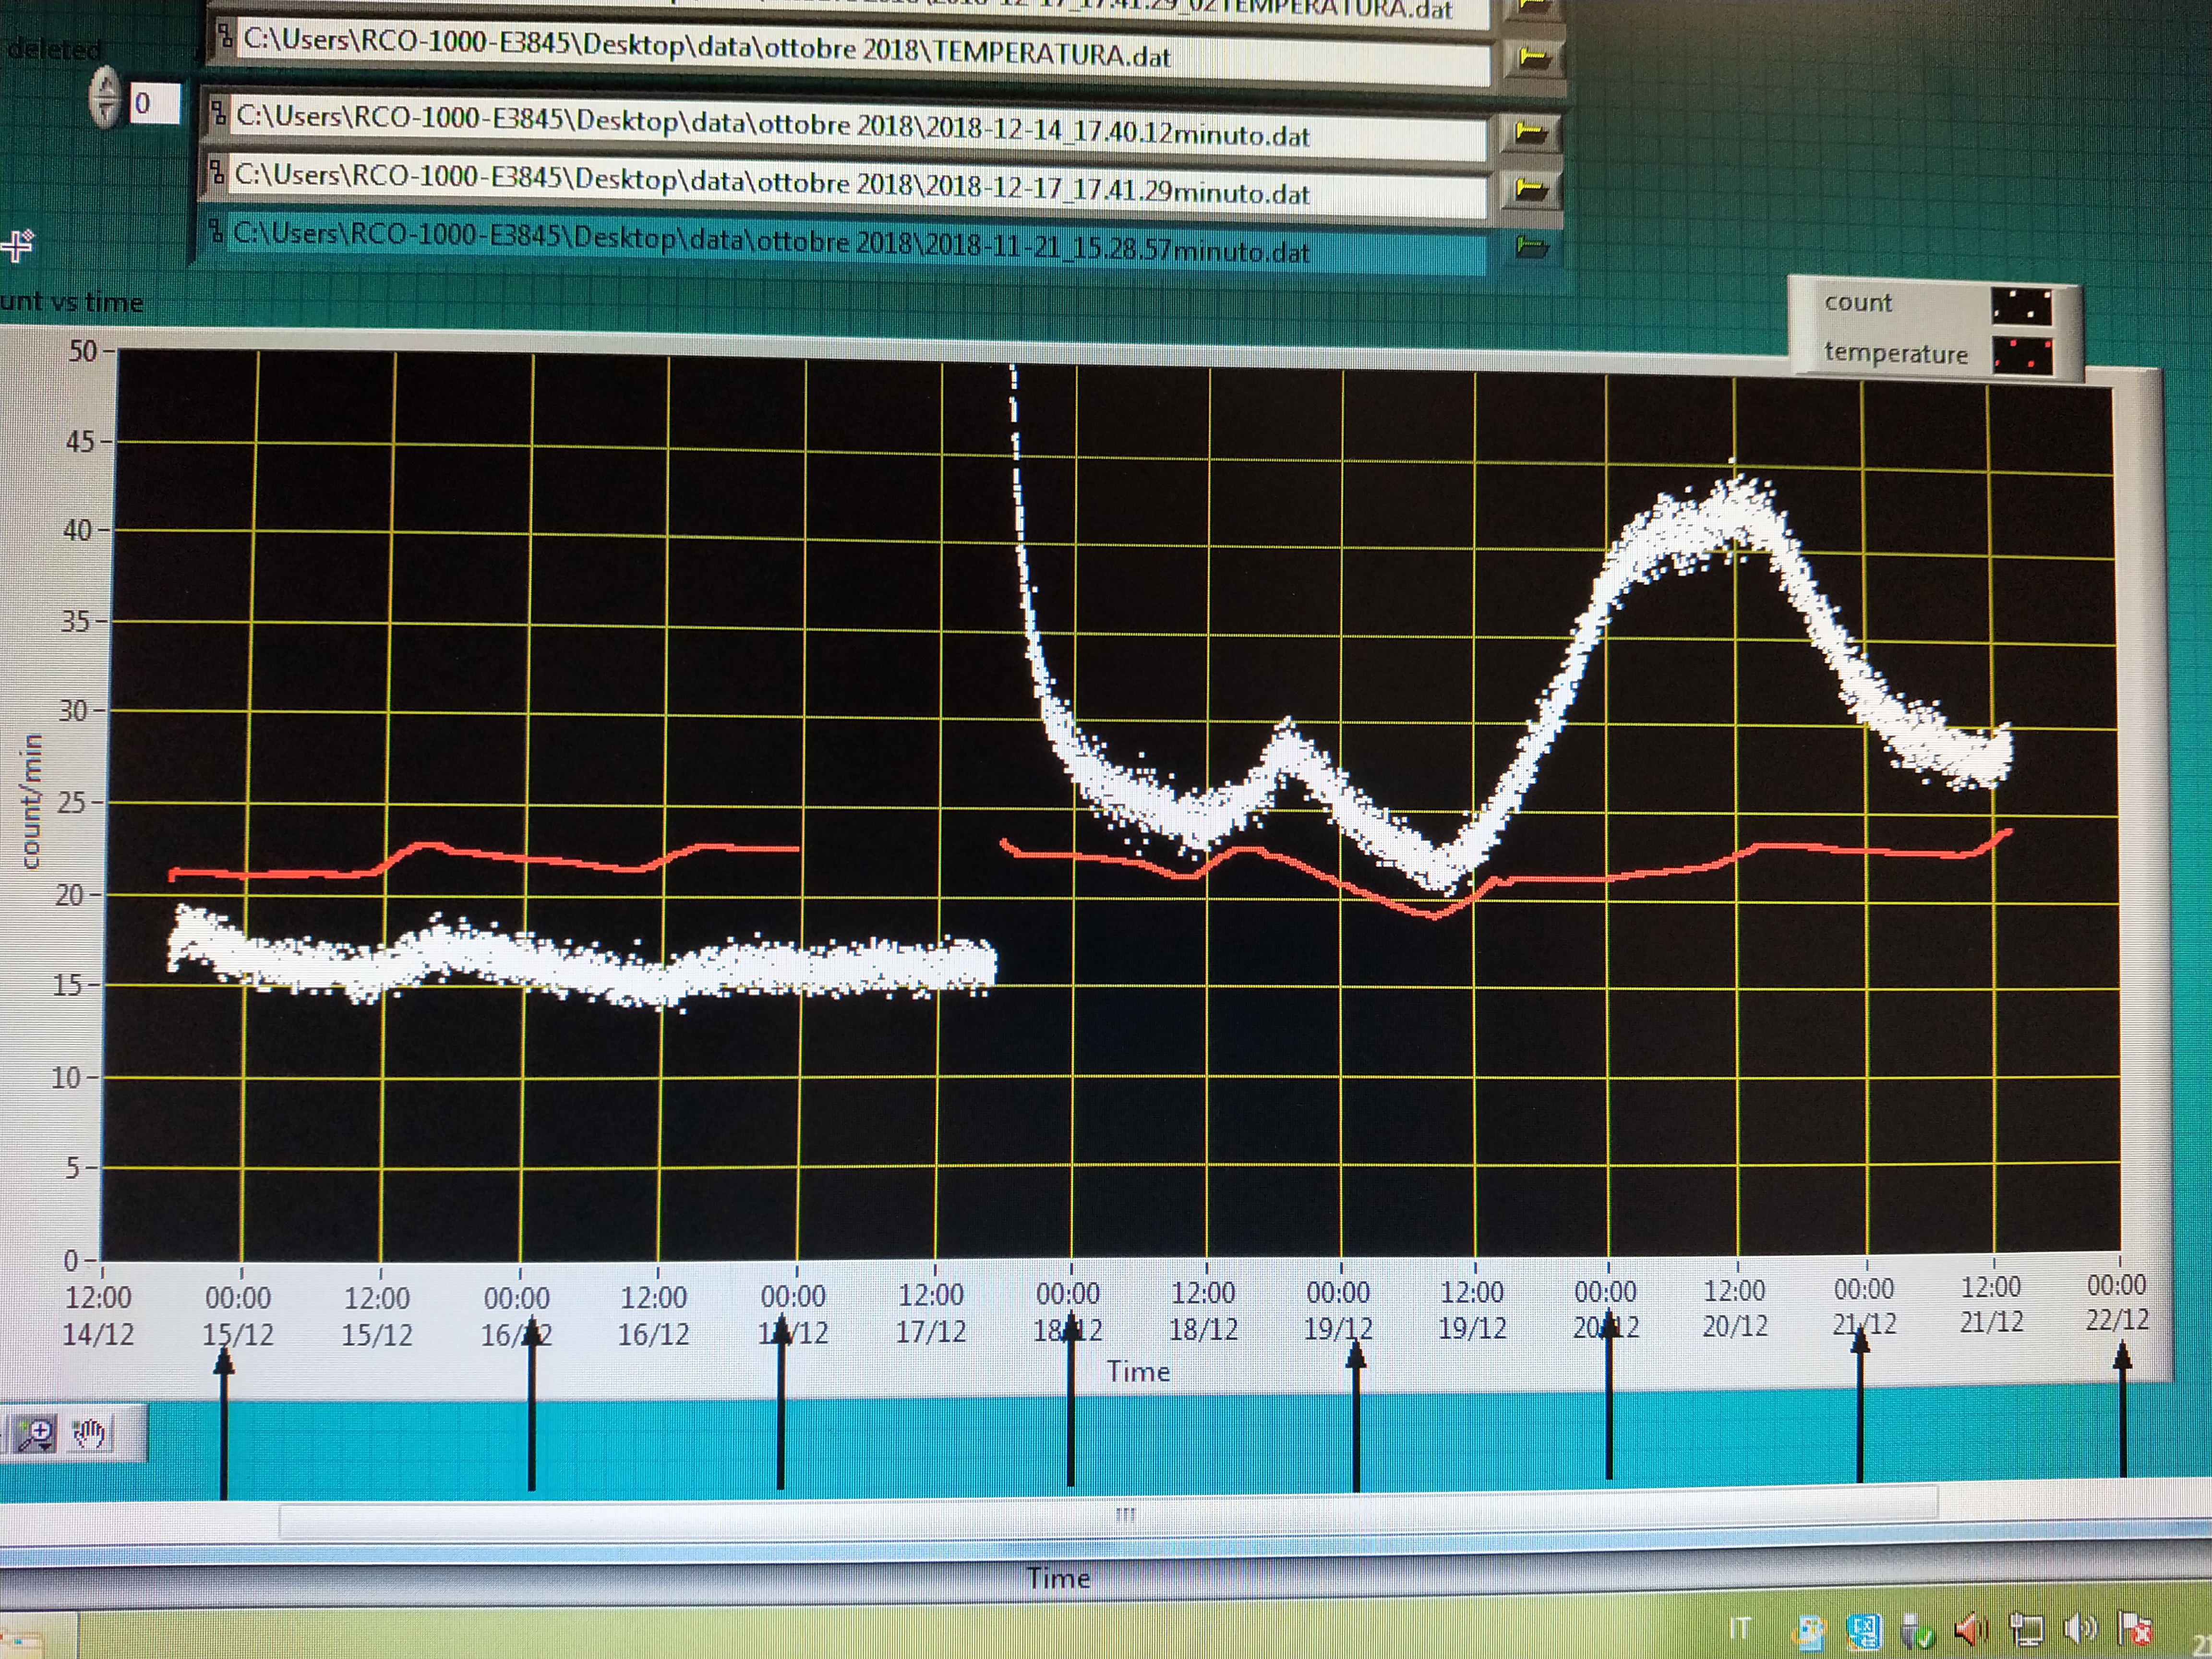2212x1659 pixels.
Task: Click the count plot legend swatch
Action: pos(2021,307)
